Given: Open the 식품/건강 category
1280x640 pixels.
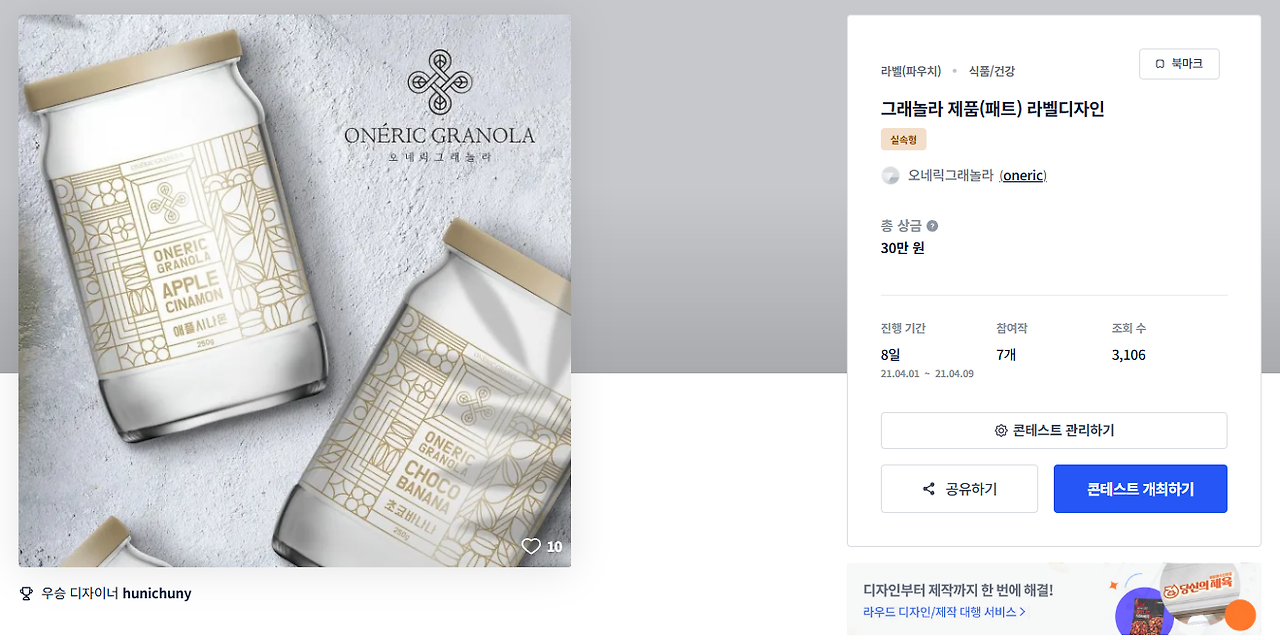Looking at the screenshot, I should pyautogui.click(x=992, y=71).
